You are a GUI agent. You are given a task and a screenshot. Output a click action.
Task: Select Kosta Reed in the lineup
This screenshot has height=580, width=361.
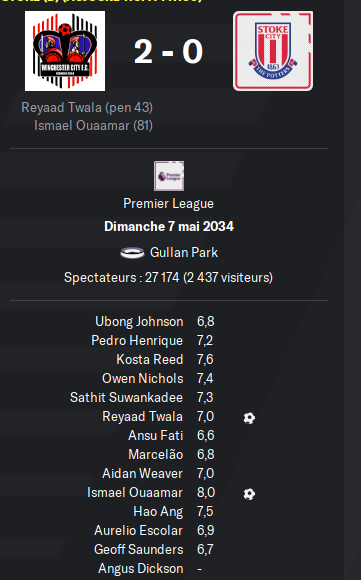(x=149, y=360)
